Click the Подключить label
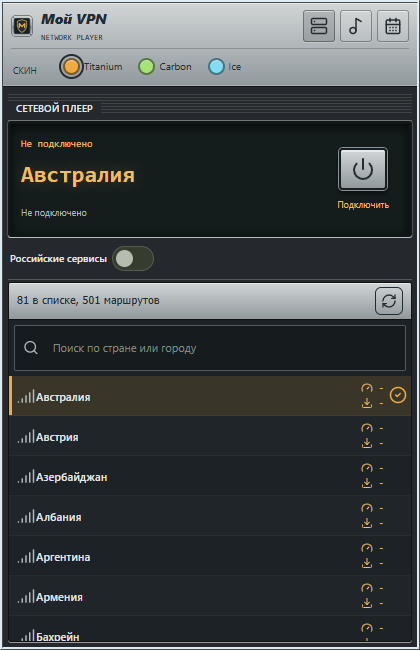This screenshot has height=650, width=420. click(x=363, y=205)
